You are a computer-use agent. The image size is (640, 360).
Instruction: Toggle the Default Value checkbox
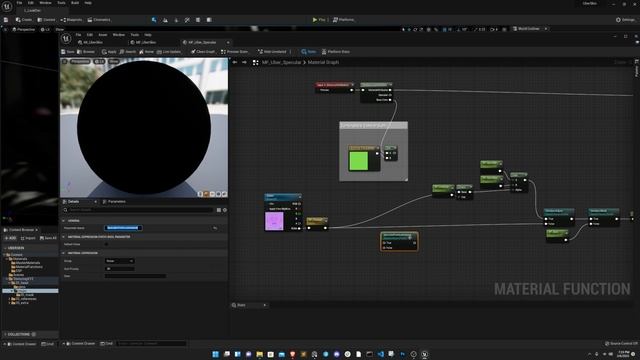click(107, 244)
